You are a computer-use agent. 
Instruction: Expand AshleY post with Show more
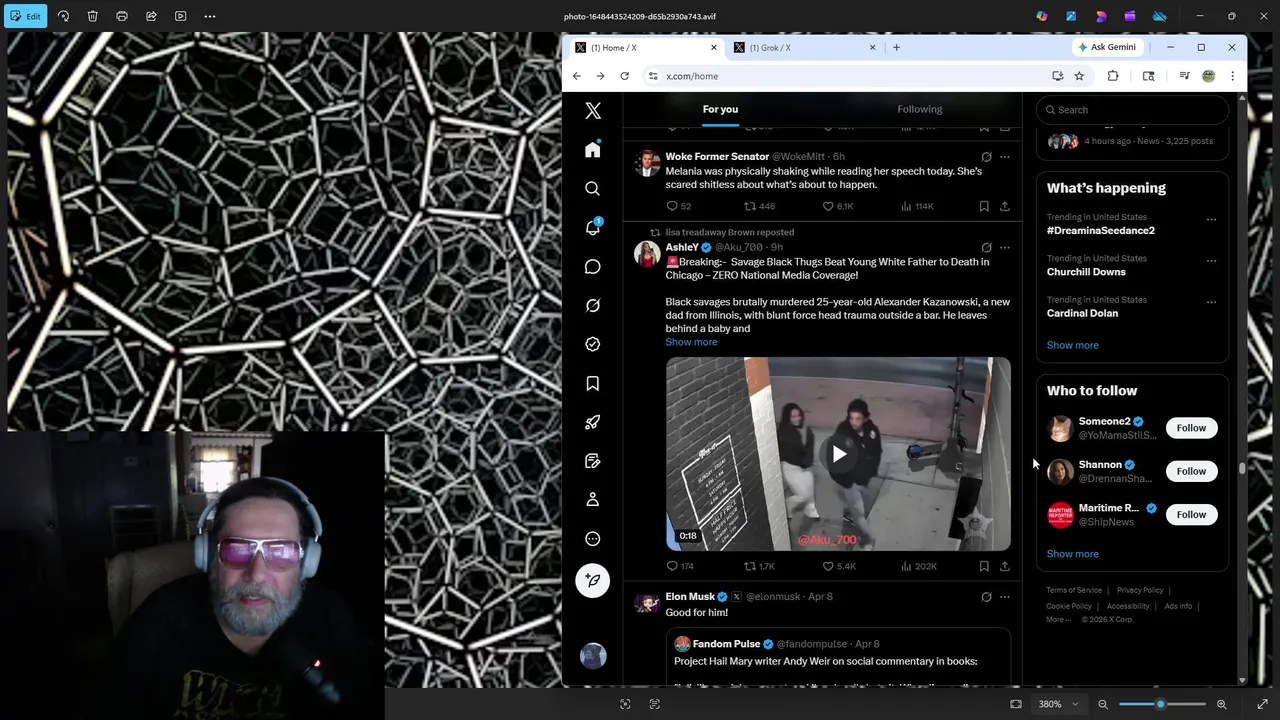pyautogui.click(x=691, y=342)
